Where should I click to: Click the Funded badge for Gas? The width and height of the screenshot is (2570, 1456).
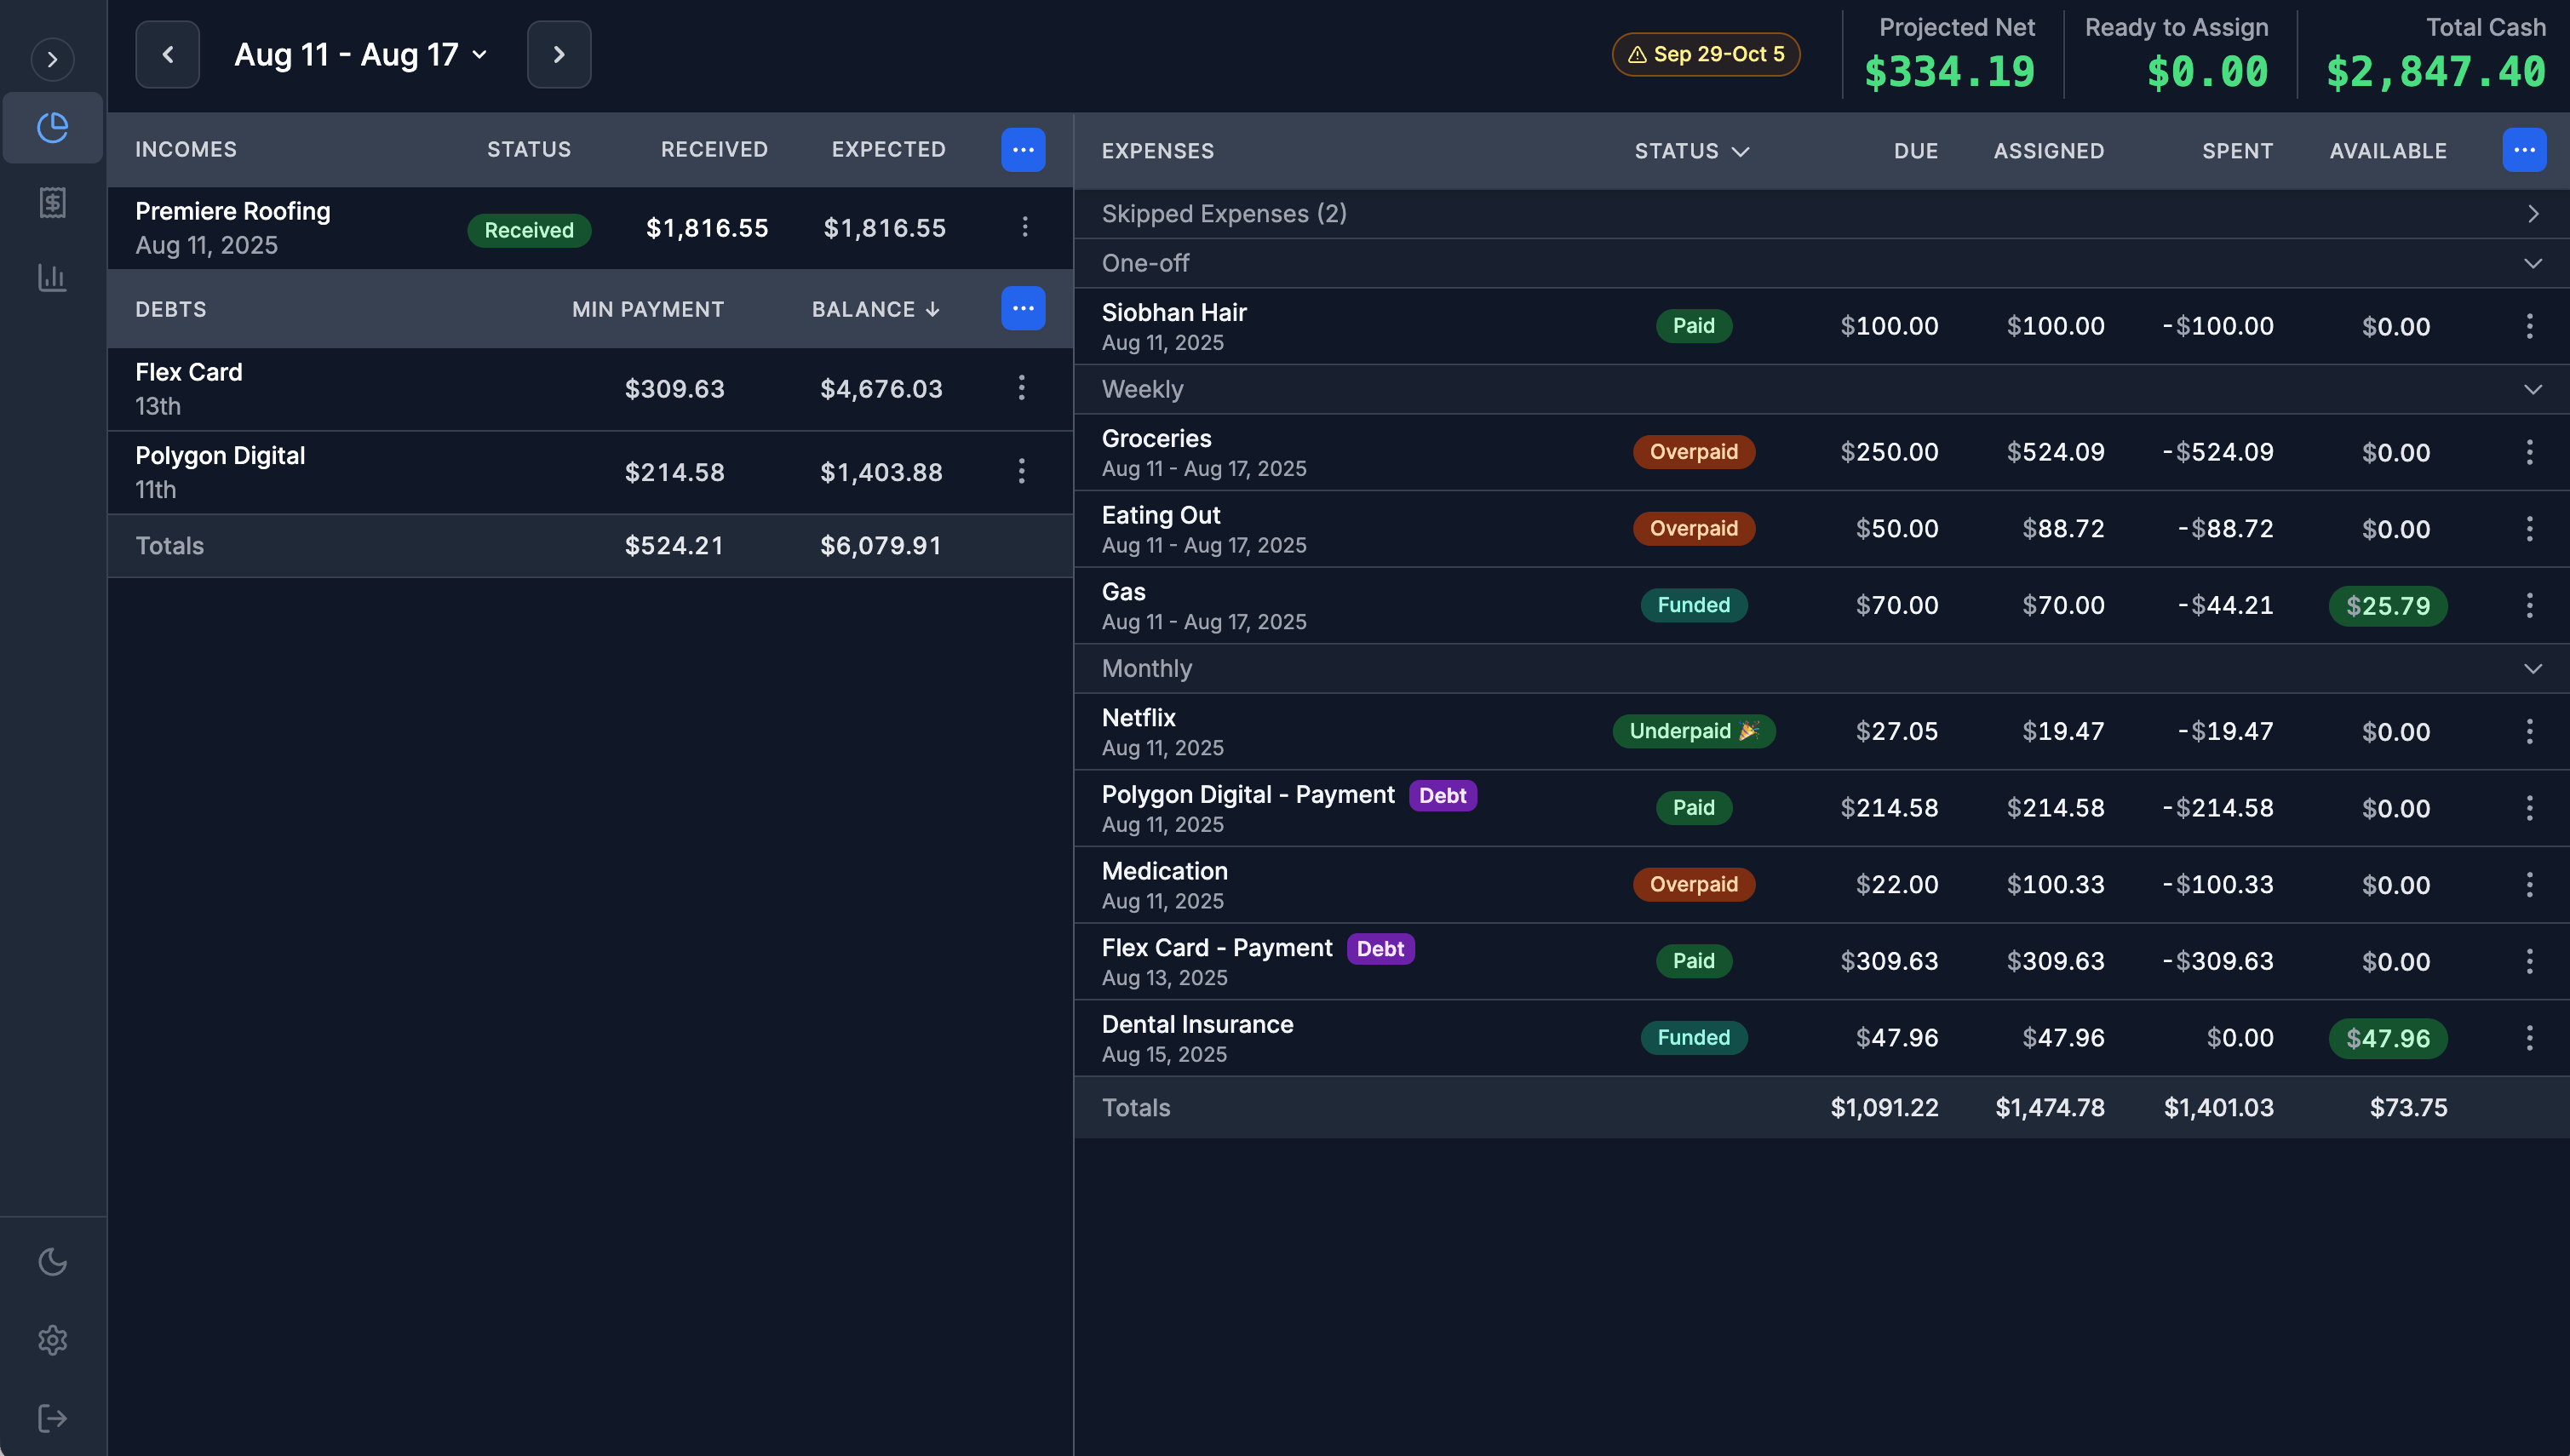point(1693,605)
